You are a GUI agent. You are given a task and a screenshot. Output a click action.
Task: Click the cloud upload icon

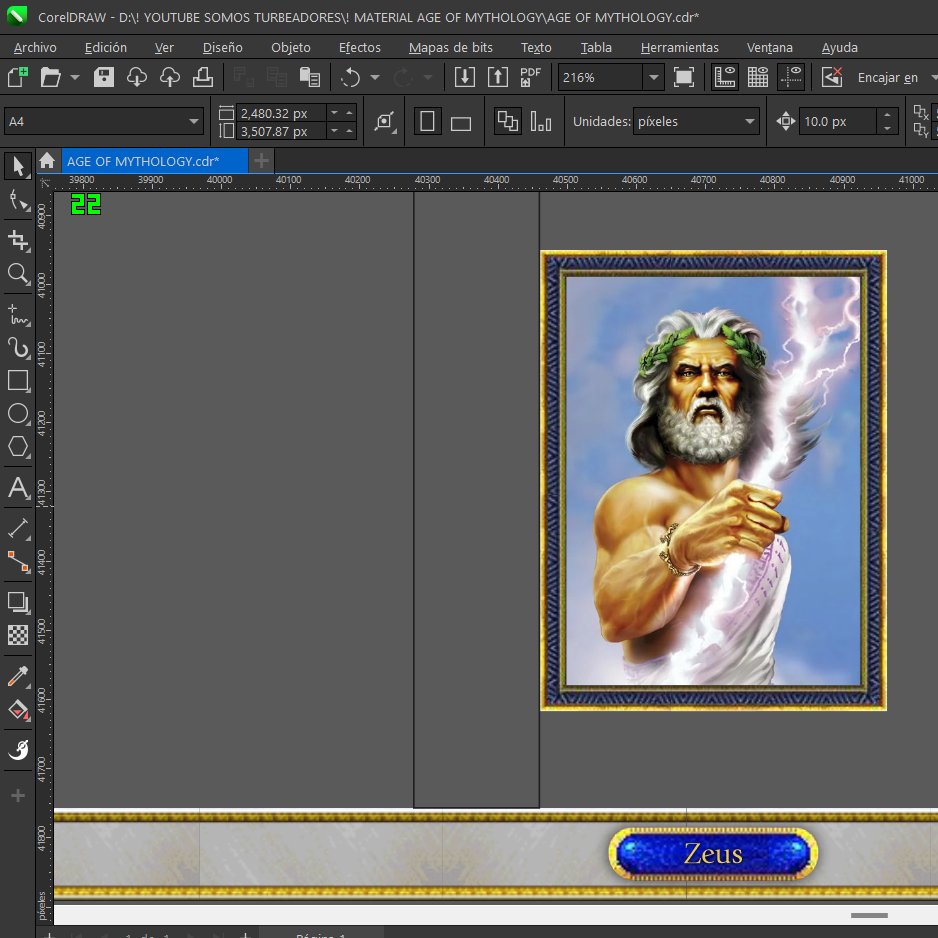point(170,77)
